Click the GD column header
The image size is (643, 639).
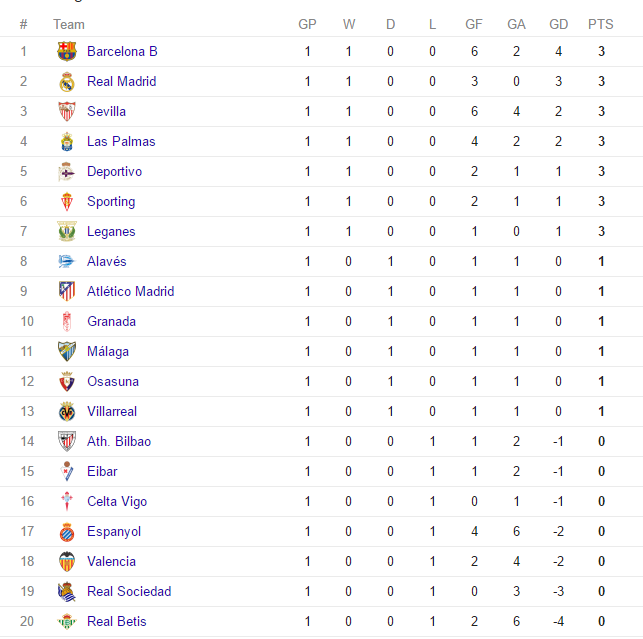click(x=559, y=24)
